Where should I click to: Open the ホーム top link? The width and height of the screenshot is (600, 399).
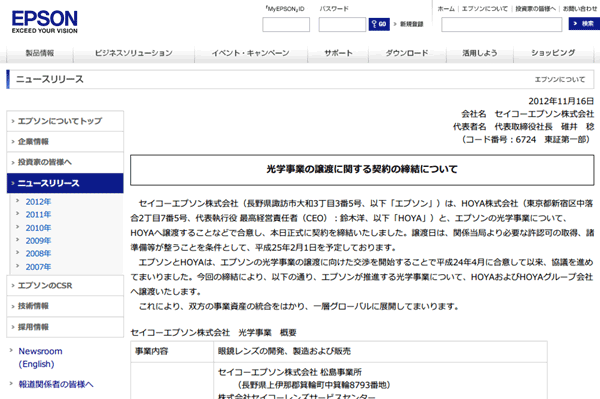click(x=446, y=9)
